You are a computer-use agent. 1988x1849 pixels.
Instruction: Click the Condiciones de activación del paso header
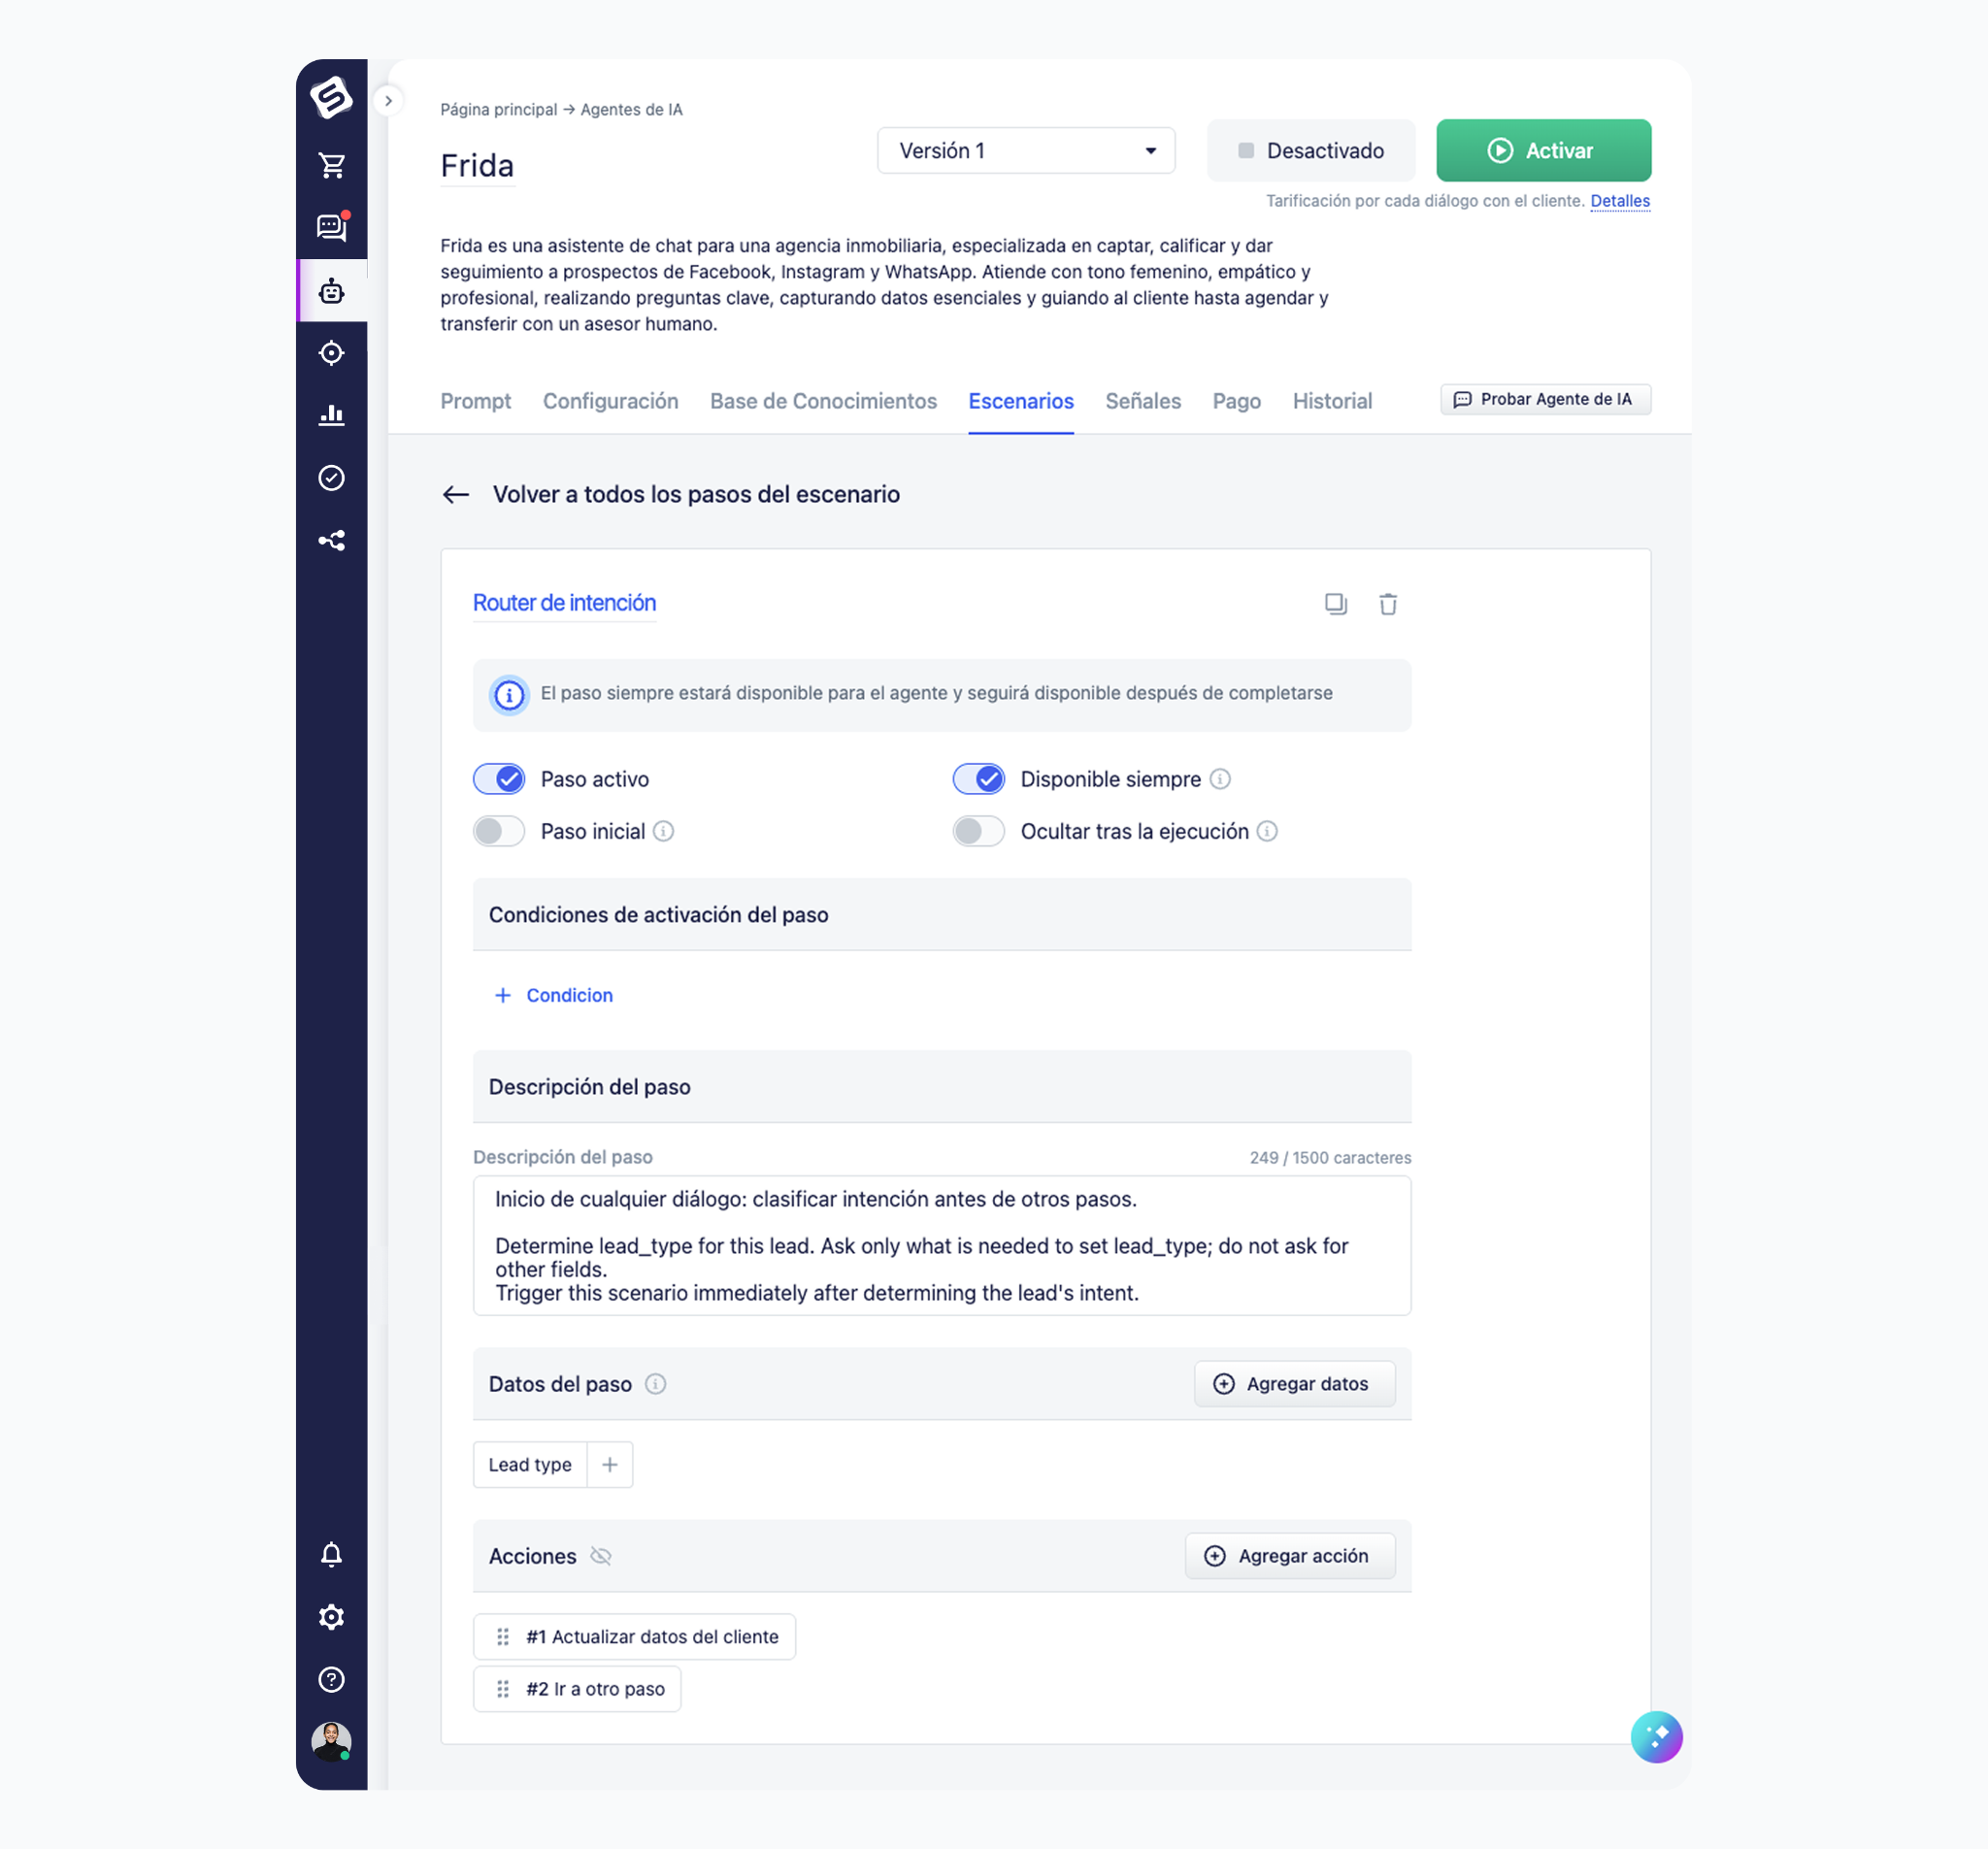942,915
